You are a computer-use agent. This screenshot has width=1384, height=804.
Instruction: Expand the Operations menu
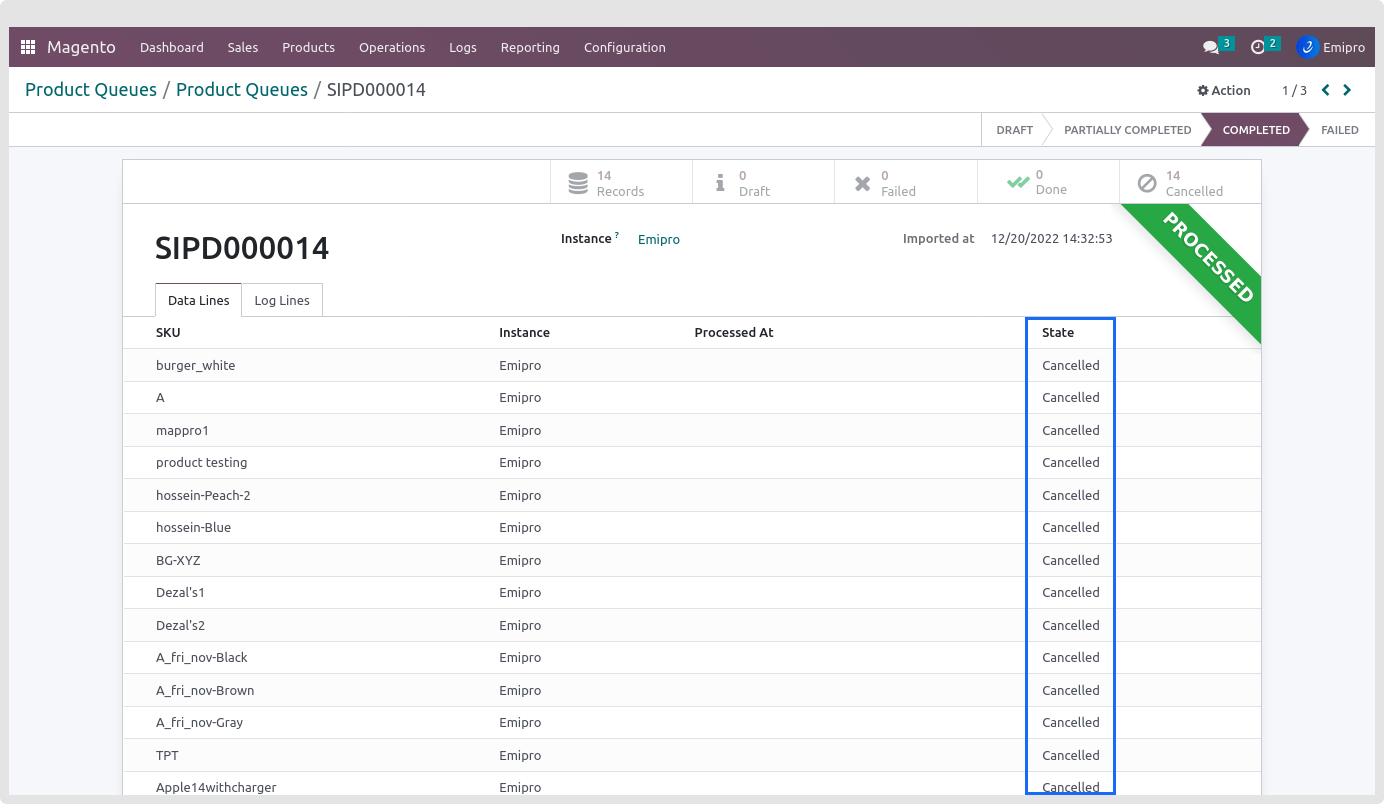(392, 47)
